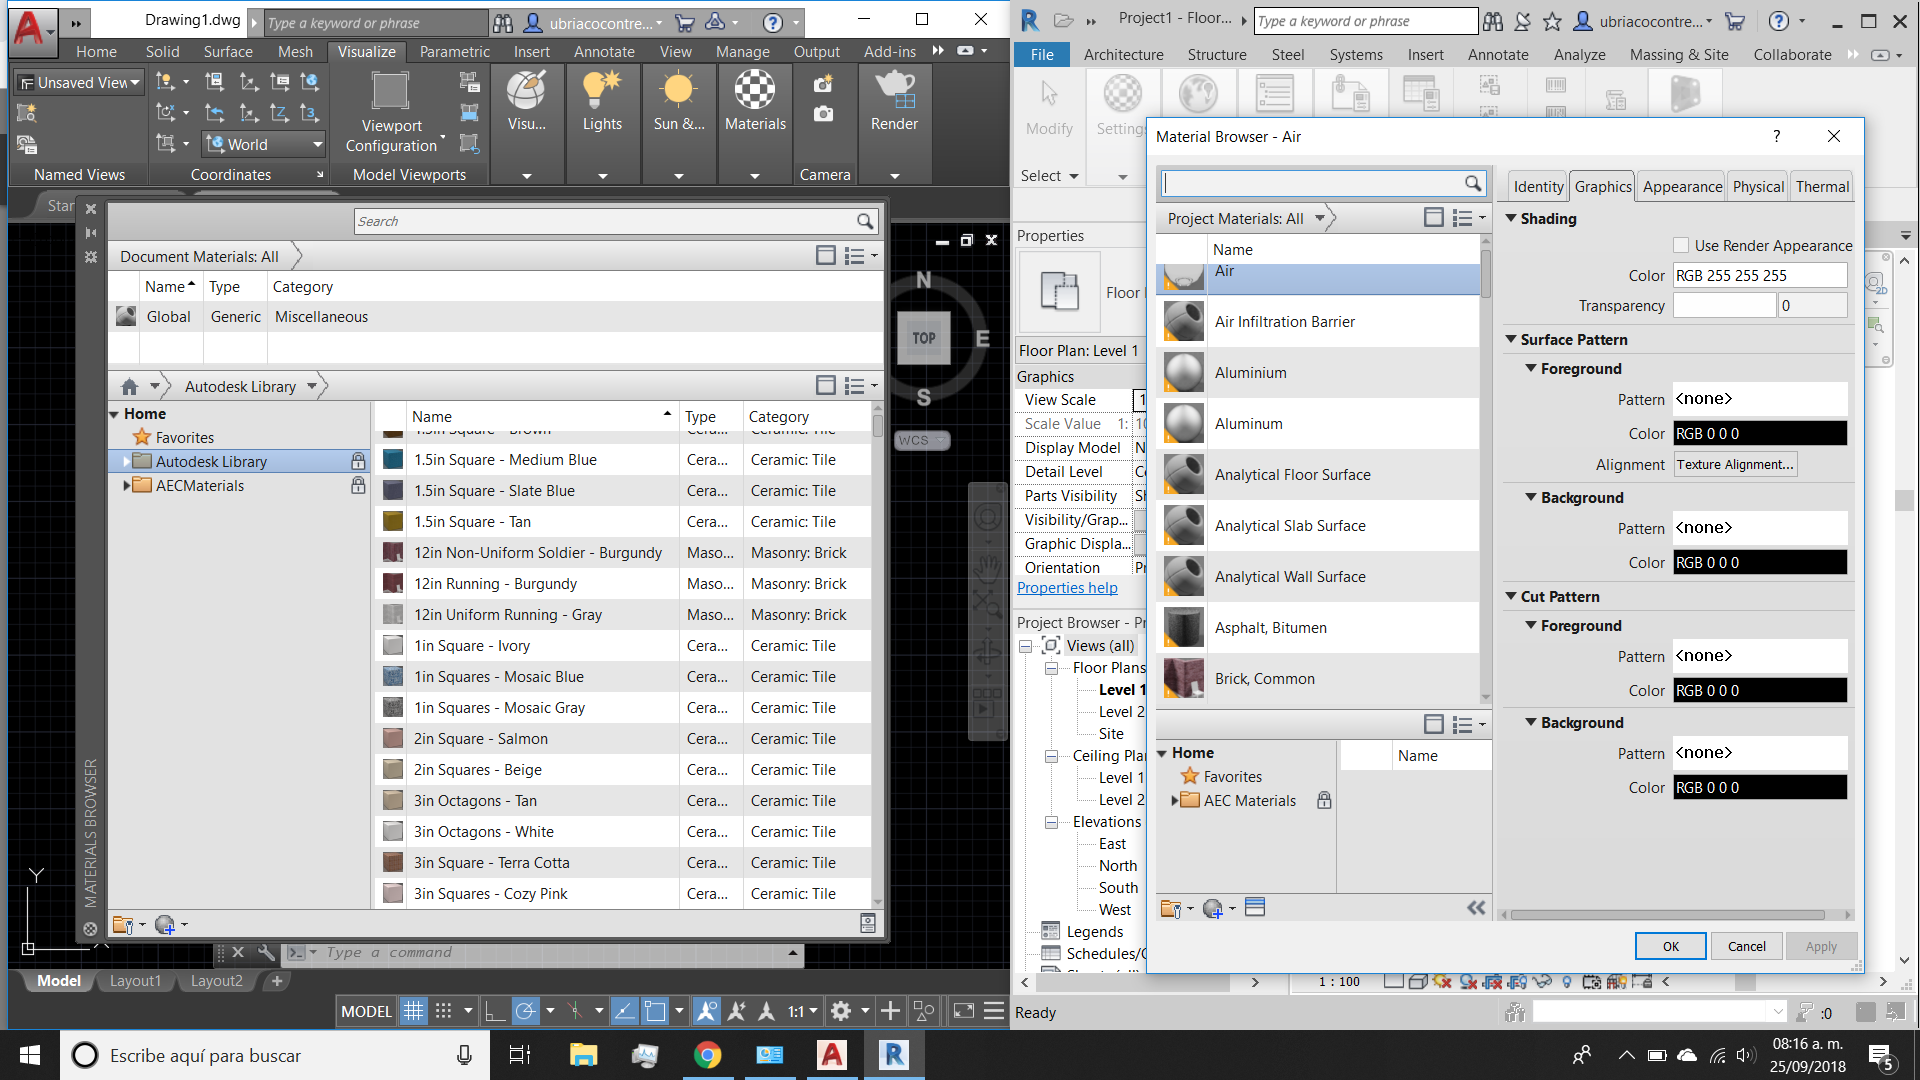
Task: Click the Brick, Common material thumbnail
Action: point(1183,678)
